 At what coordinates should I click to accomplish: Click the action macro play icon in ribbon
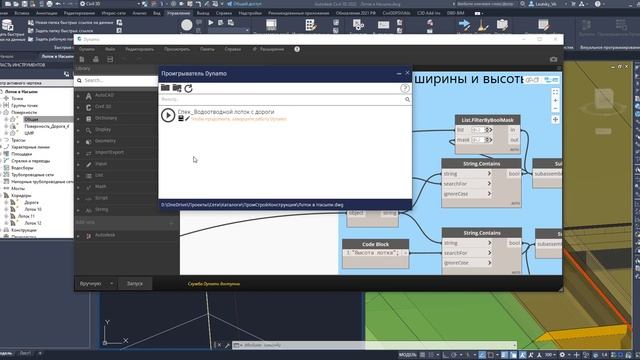(x=211, y=22)
